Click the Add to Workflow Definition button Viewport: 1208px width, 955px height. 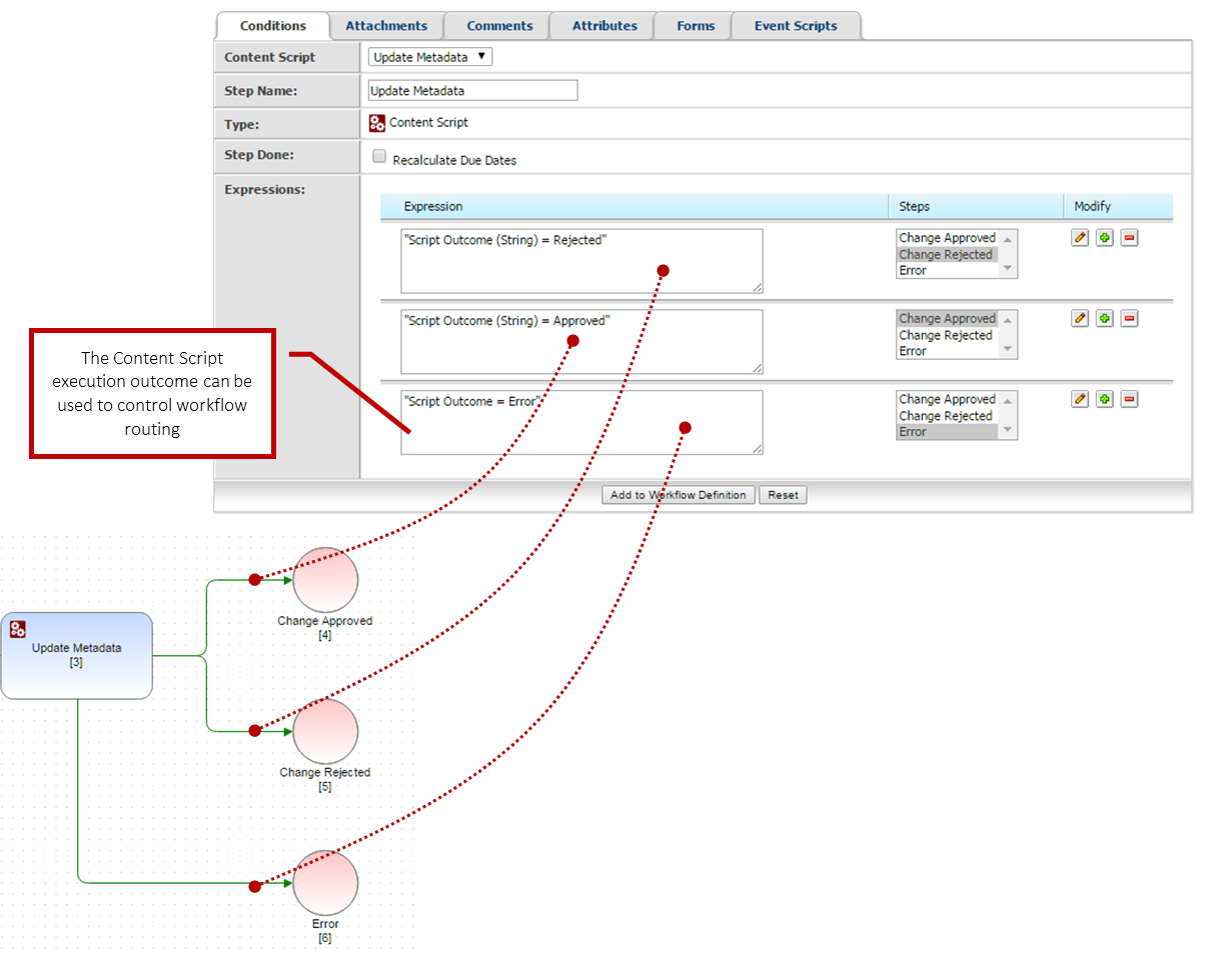678,495
